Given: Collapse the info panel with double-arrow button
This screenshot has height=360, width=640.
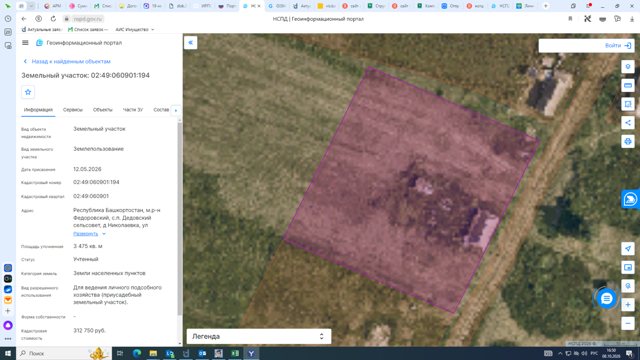Looking at the screenshot, I should [191, 42].
